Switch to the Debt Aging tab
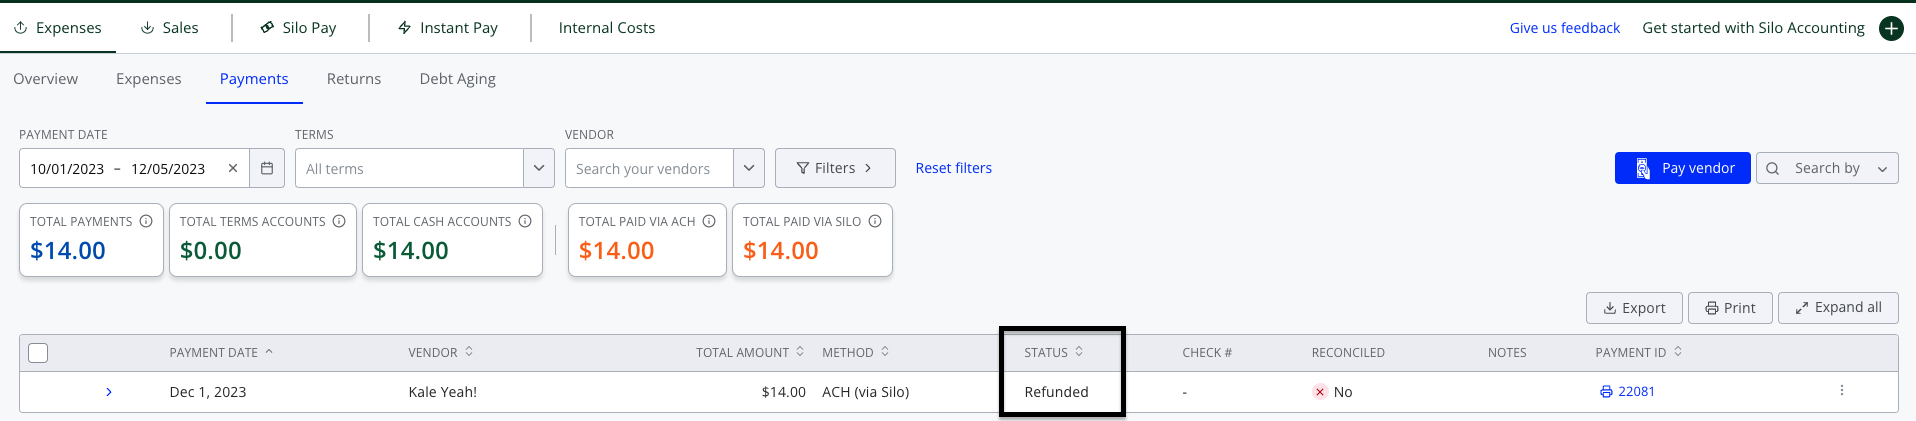Image resolution: width=1916 pixels, height=421 pixels. pos(457,79)
